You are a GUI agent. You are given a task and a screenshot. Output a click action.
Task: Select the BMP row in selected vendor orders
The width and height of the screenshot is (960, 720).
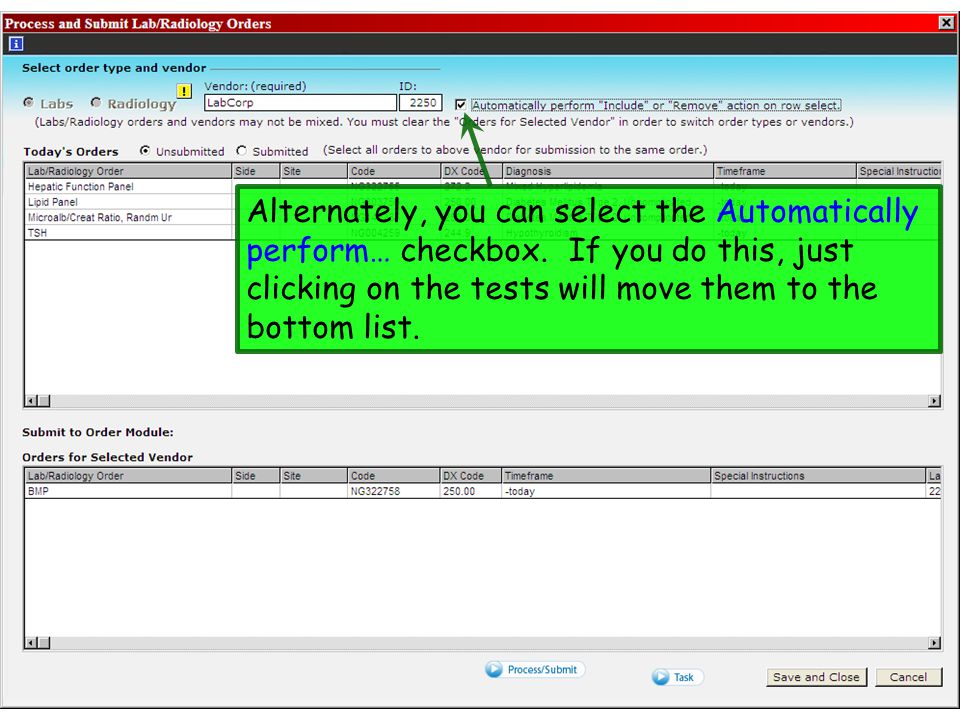click(x=483, y=491)
